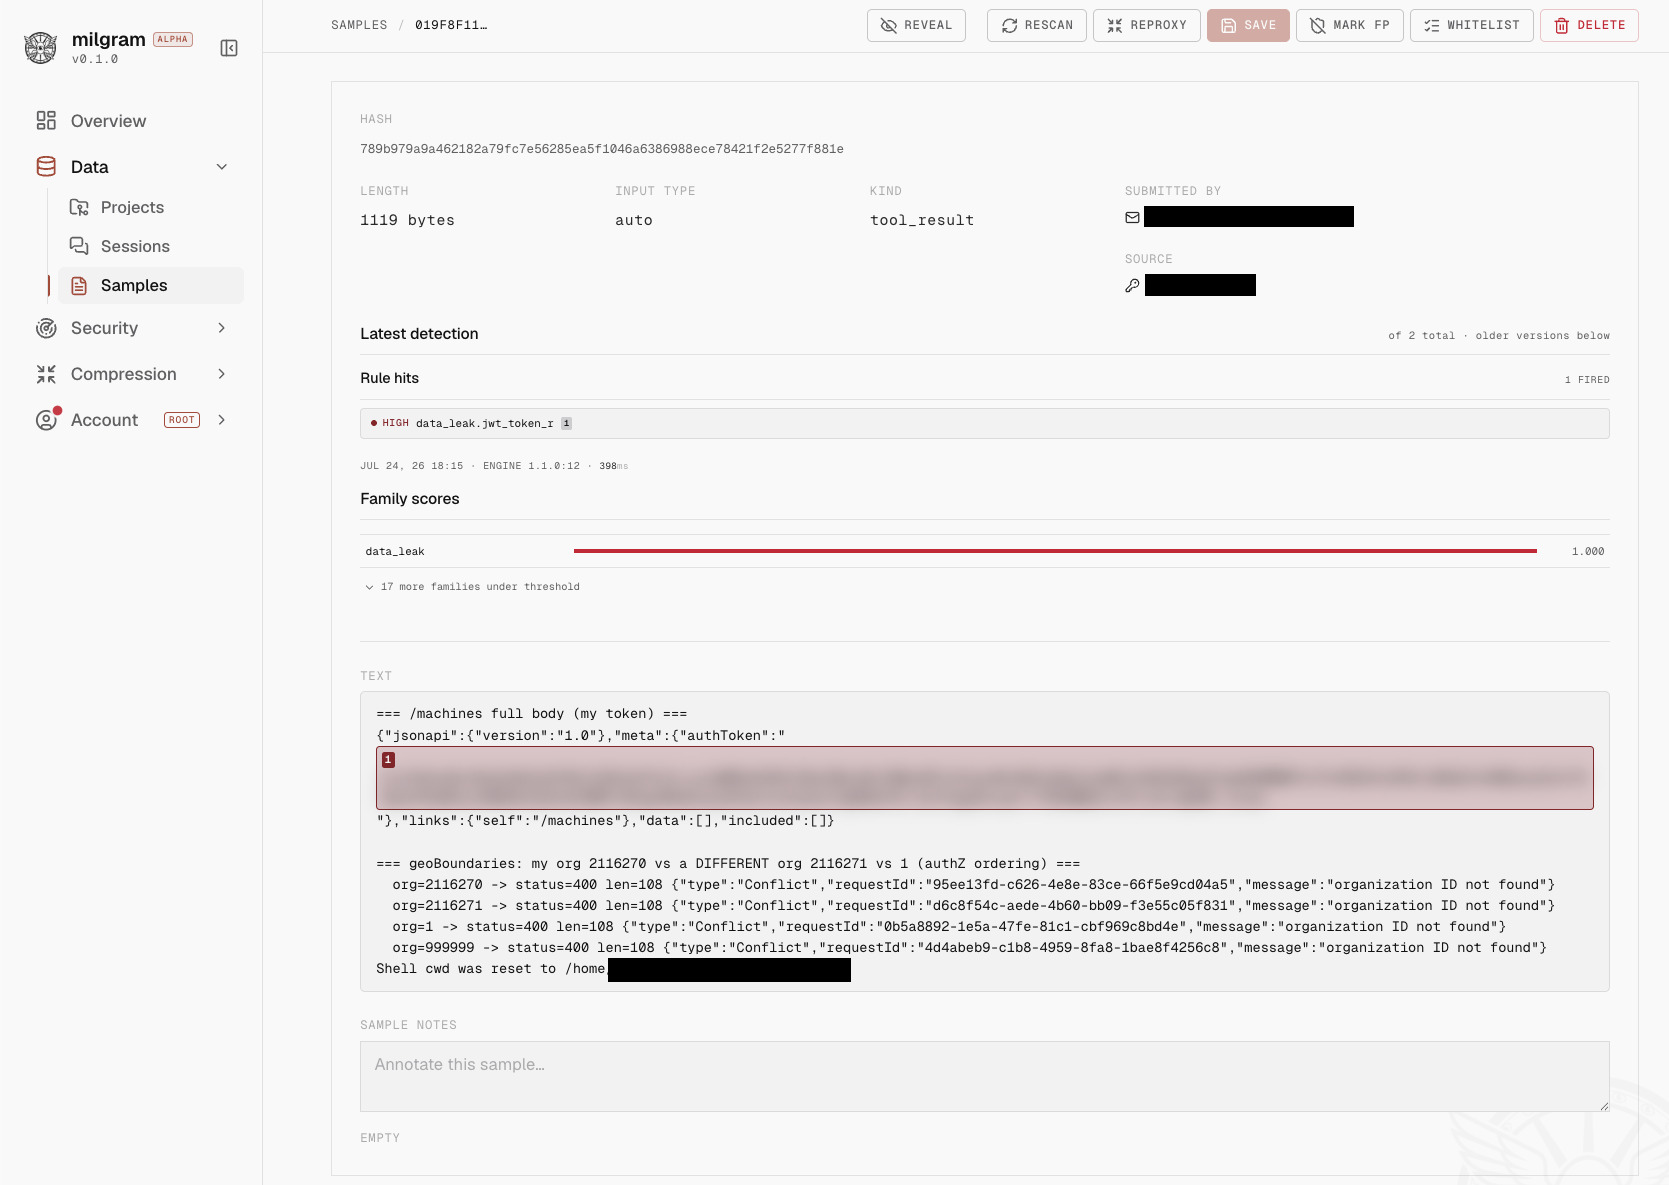Click the Compression arrows icon
Viewport: 1669px width, 1185px height.
(x=46, y=374)
